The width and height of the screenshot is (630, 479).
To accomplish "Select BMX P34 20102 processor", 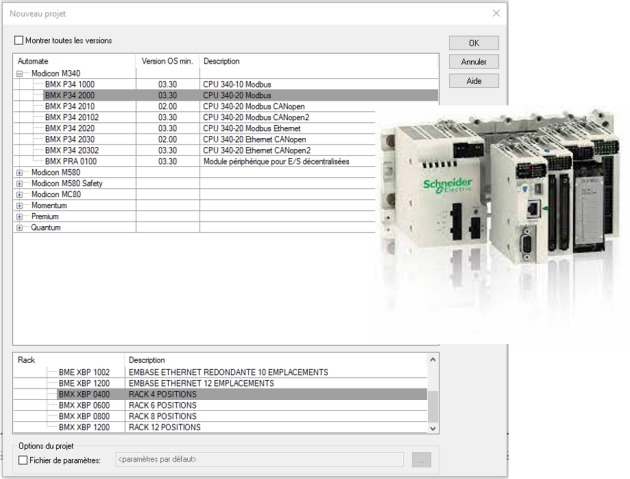I will click(72, 117).
